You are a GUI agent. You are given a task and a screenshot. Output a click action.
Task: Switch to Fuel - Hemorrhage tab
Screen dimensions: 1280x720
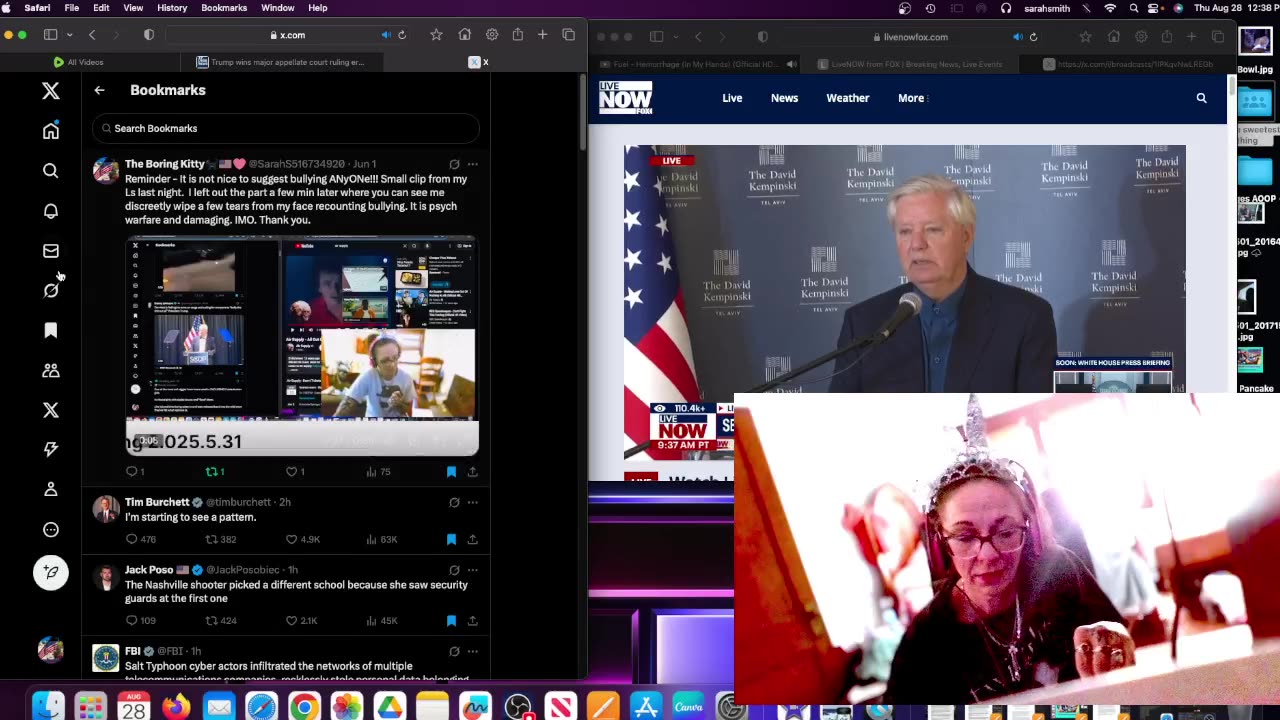tap(696, 64)
